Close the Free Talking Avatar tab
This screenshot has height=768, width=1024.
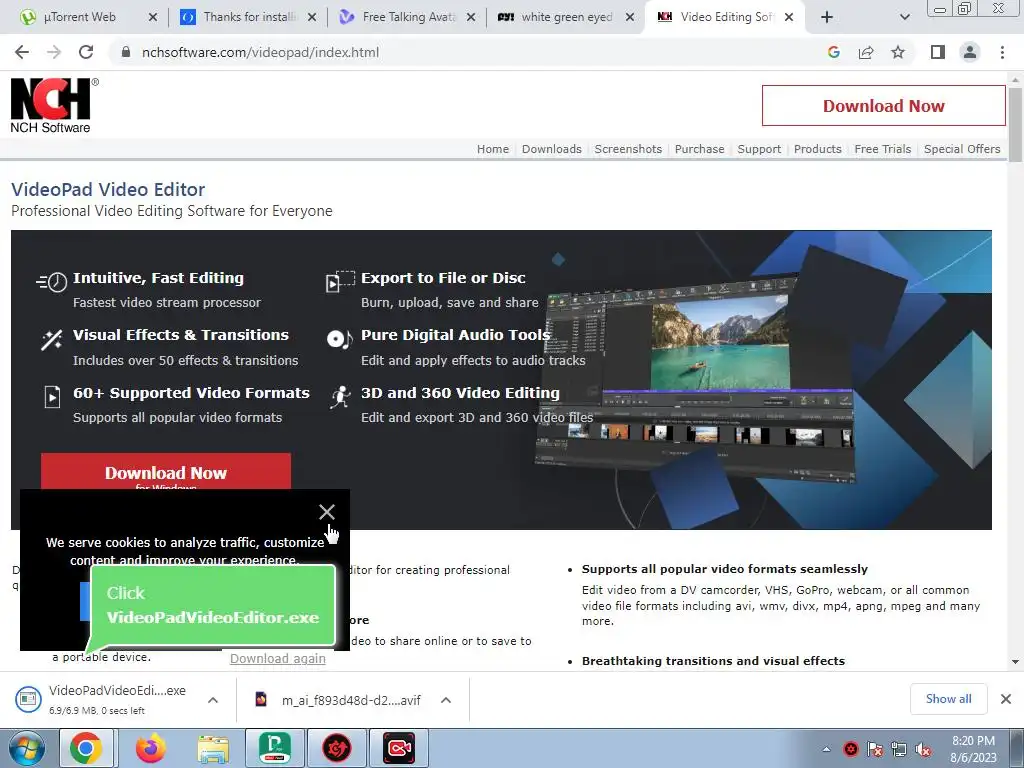tap(471, 17)
